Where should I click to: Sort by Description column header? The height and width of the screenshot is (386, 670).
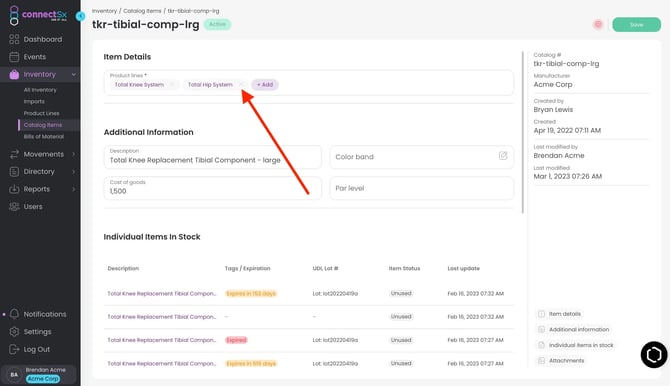pos(123,268)
